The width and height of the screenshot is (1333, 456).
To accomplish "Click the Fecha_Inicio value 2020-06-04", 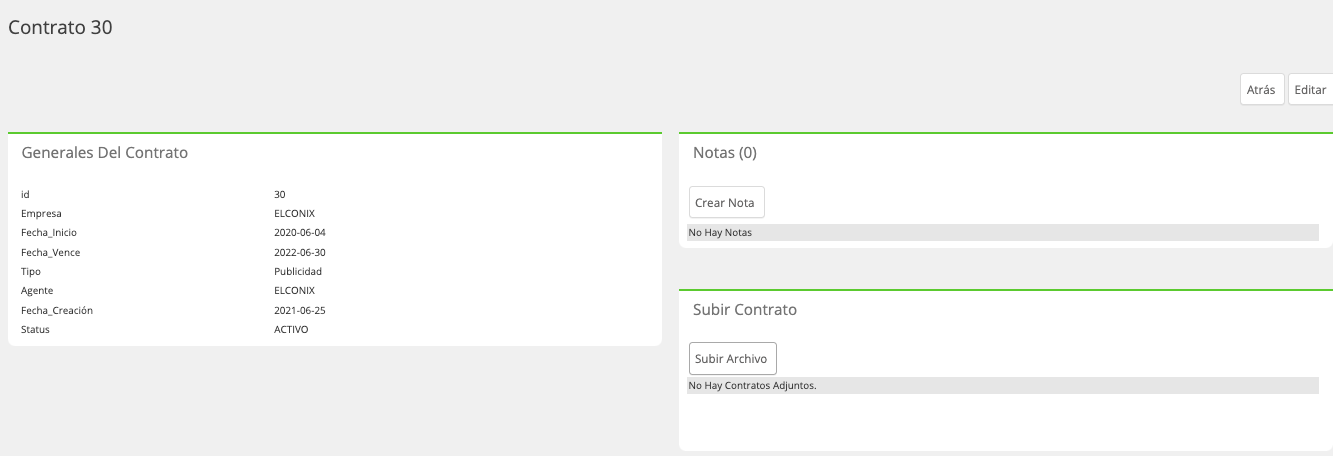I will pyautogui.click(x=300, y=232).
